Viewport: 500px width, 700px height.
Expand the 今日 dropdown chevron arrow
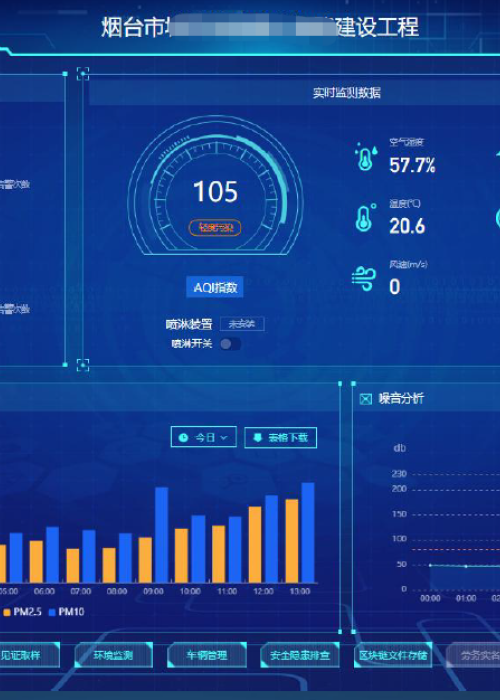pyautogui.click(x=224, y=438)
